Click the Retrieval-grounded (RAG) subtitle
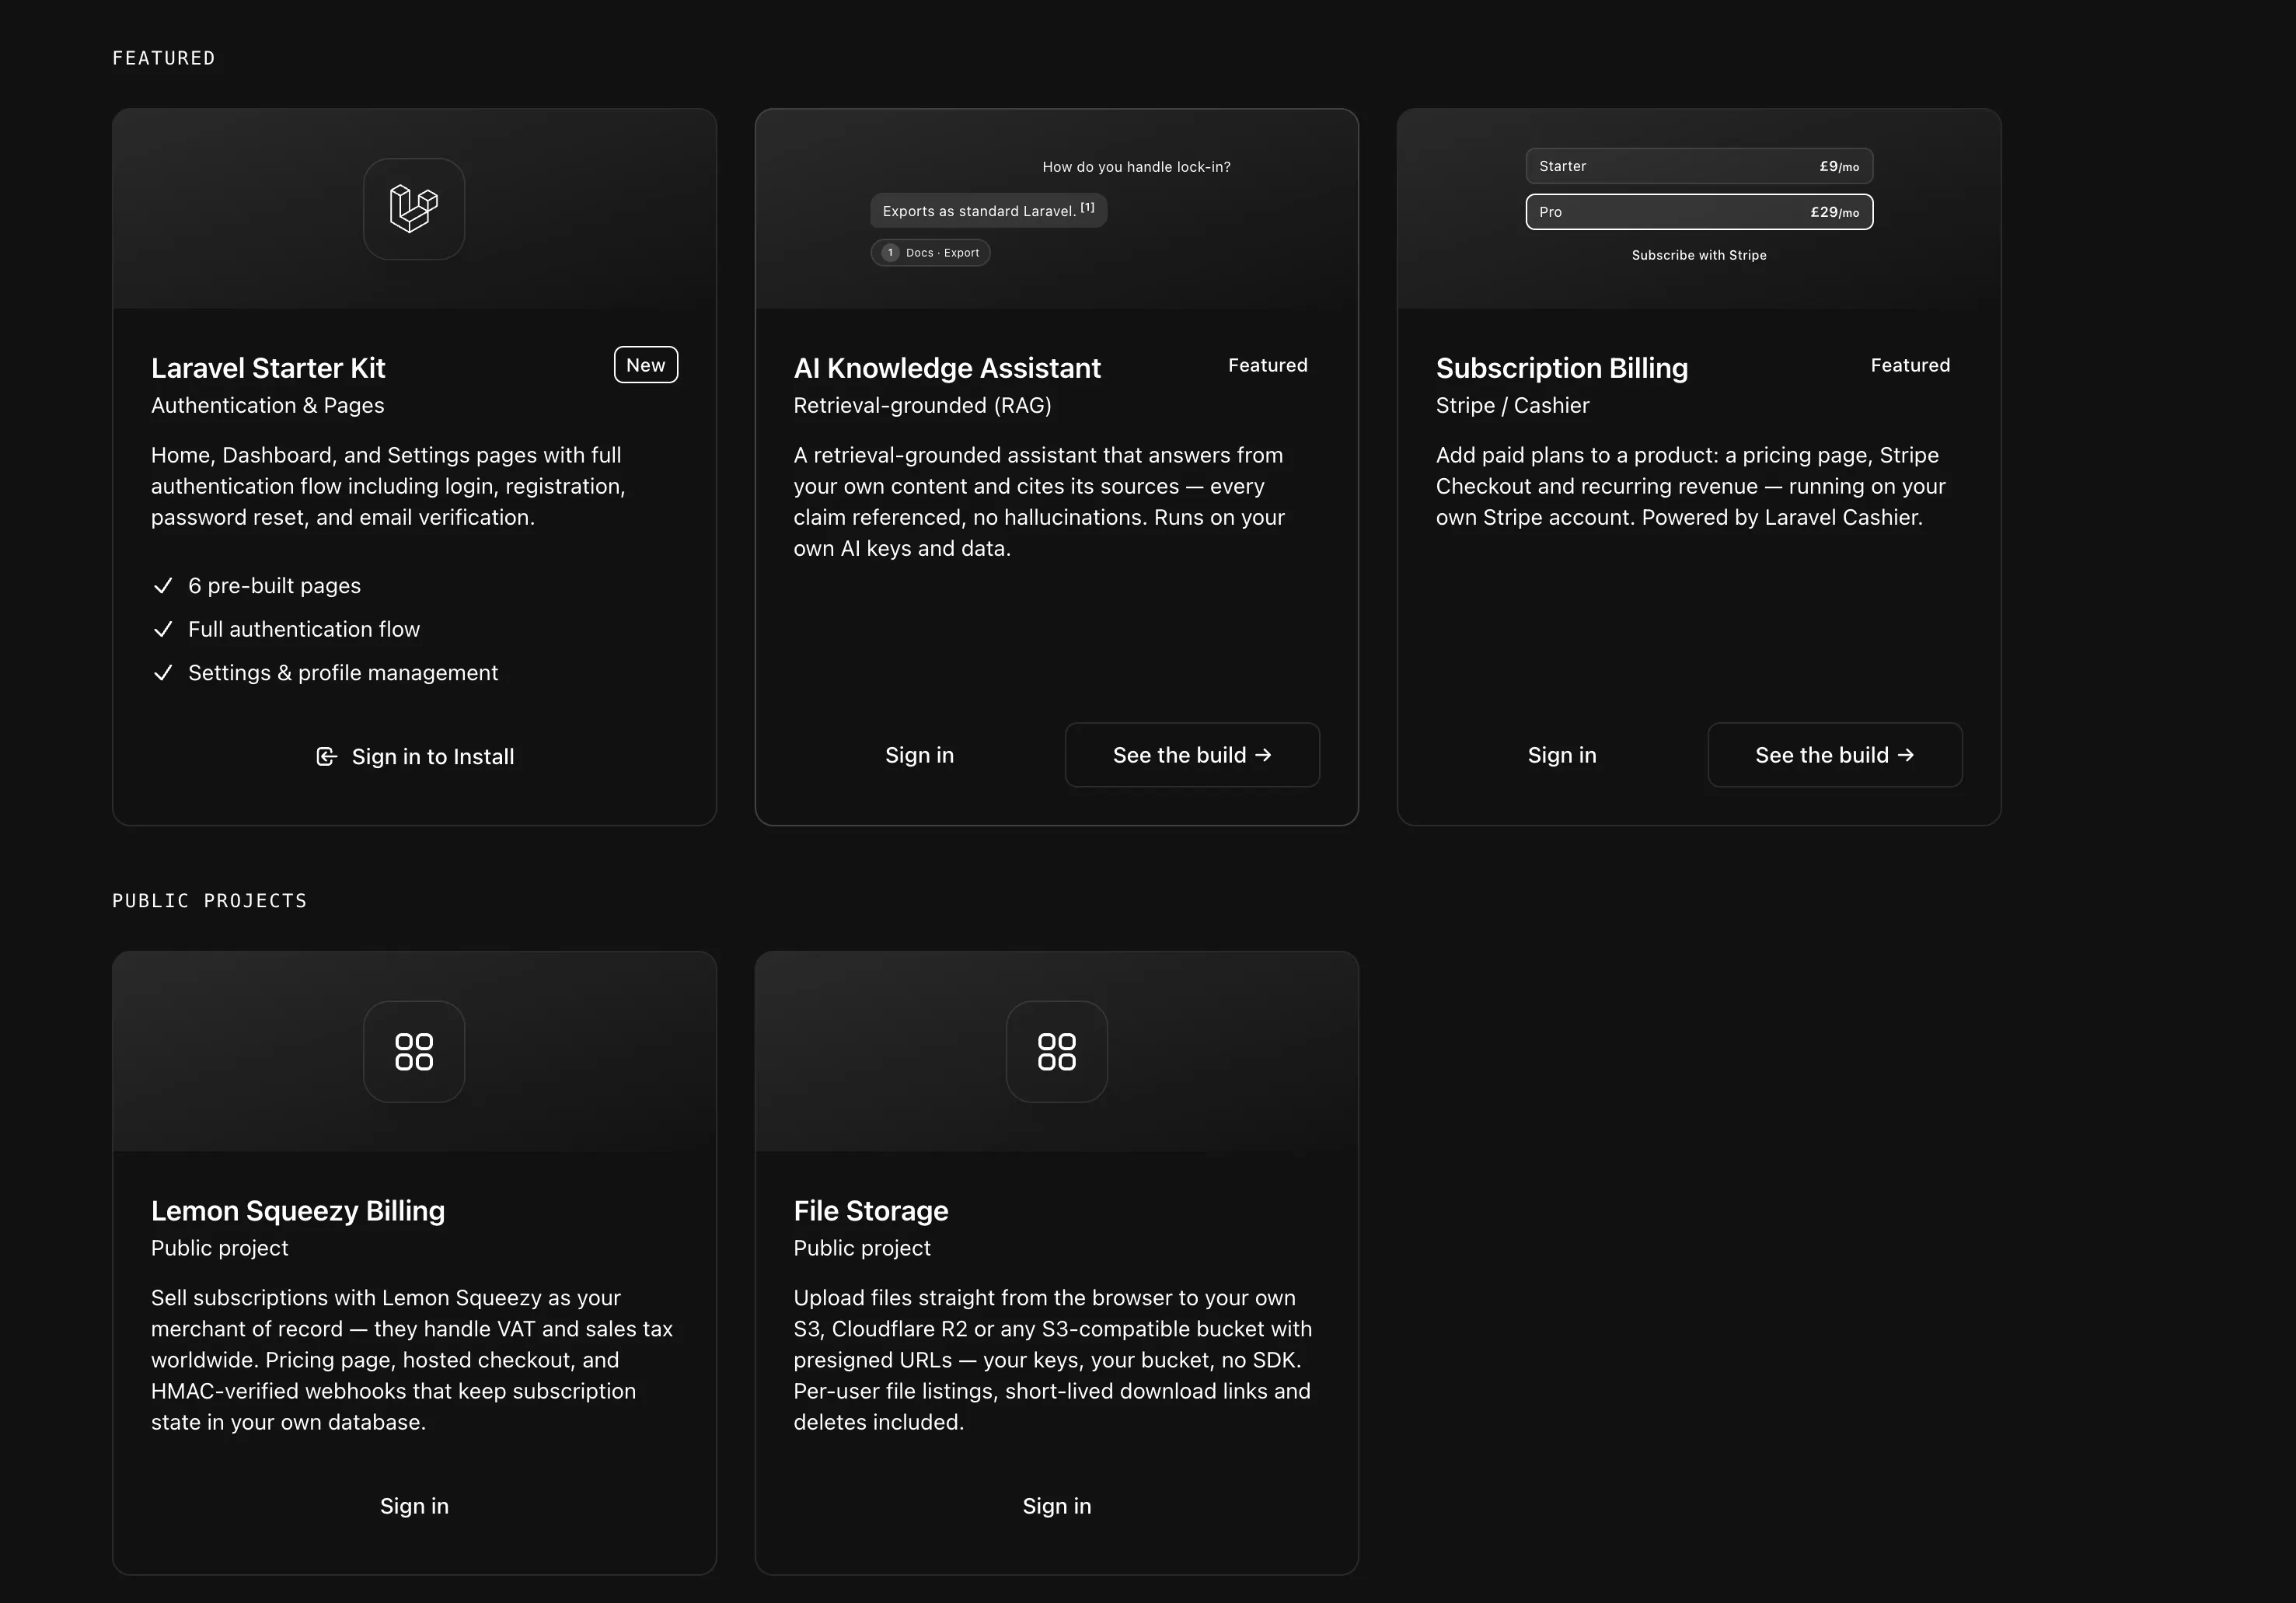The height and width of the screenshot is (1603, 2296). click(922, 405)
